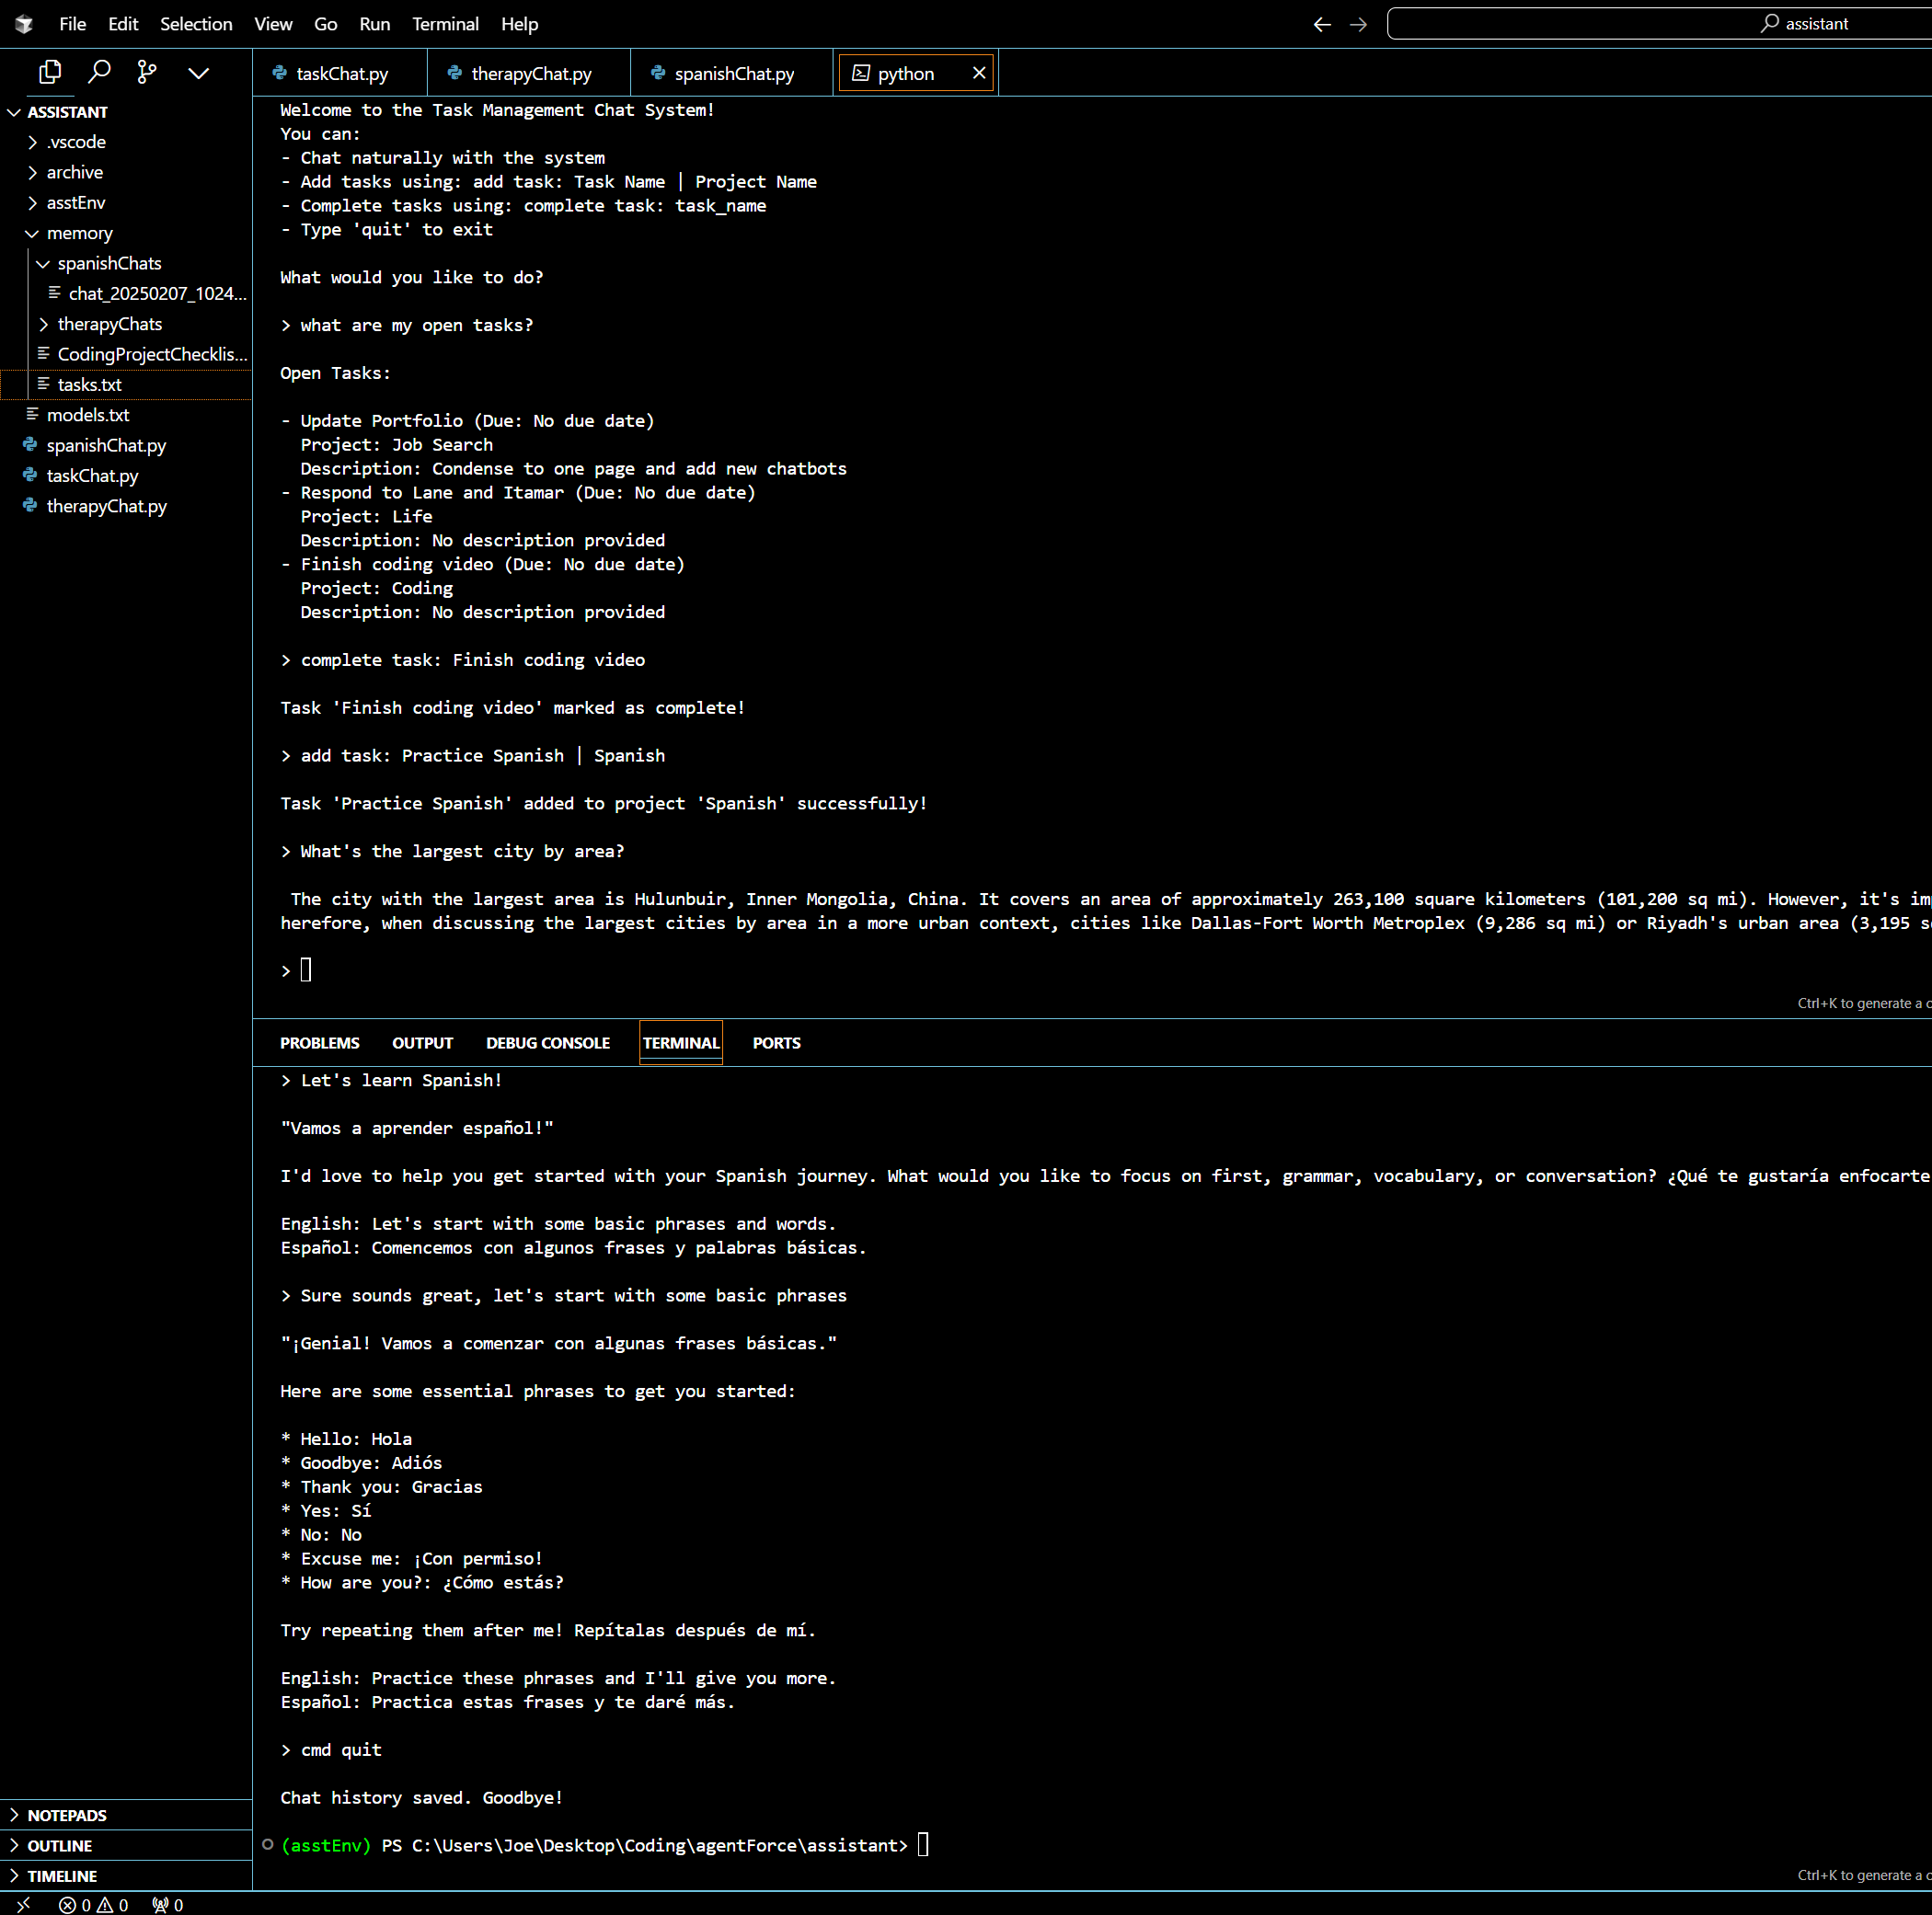Click the app logo icon in the menu bar
The width and height of the screenshot is (1932, 1915).
coord(24,24)
